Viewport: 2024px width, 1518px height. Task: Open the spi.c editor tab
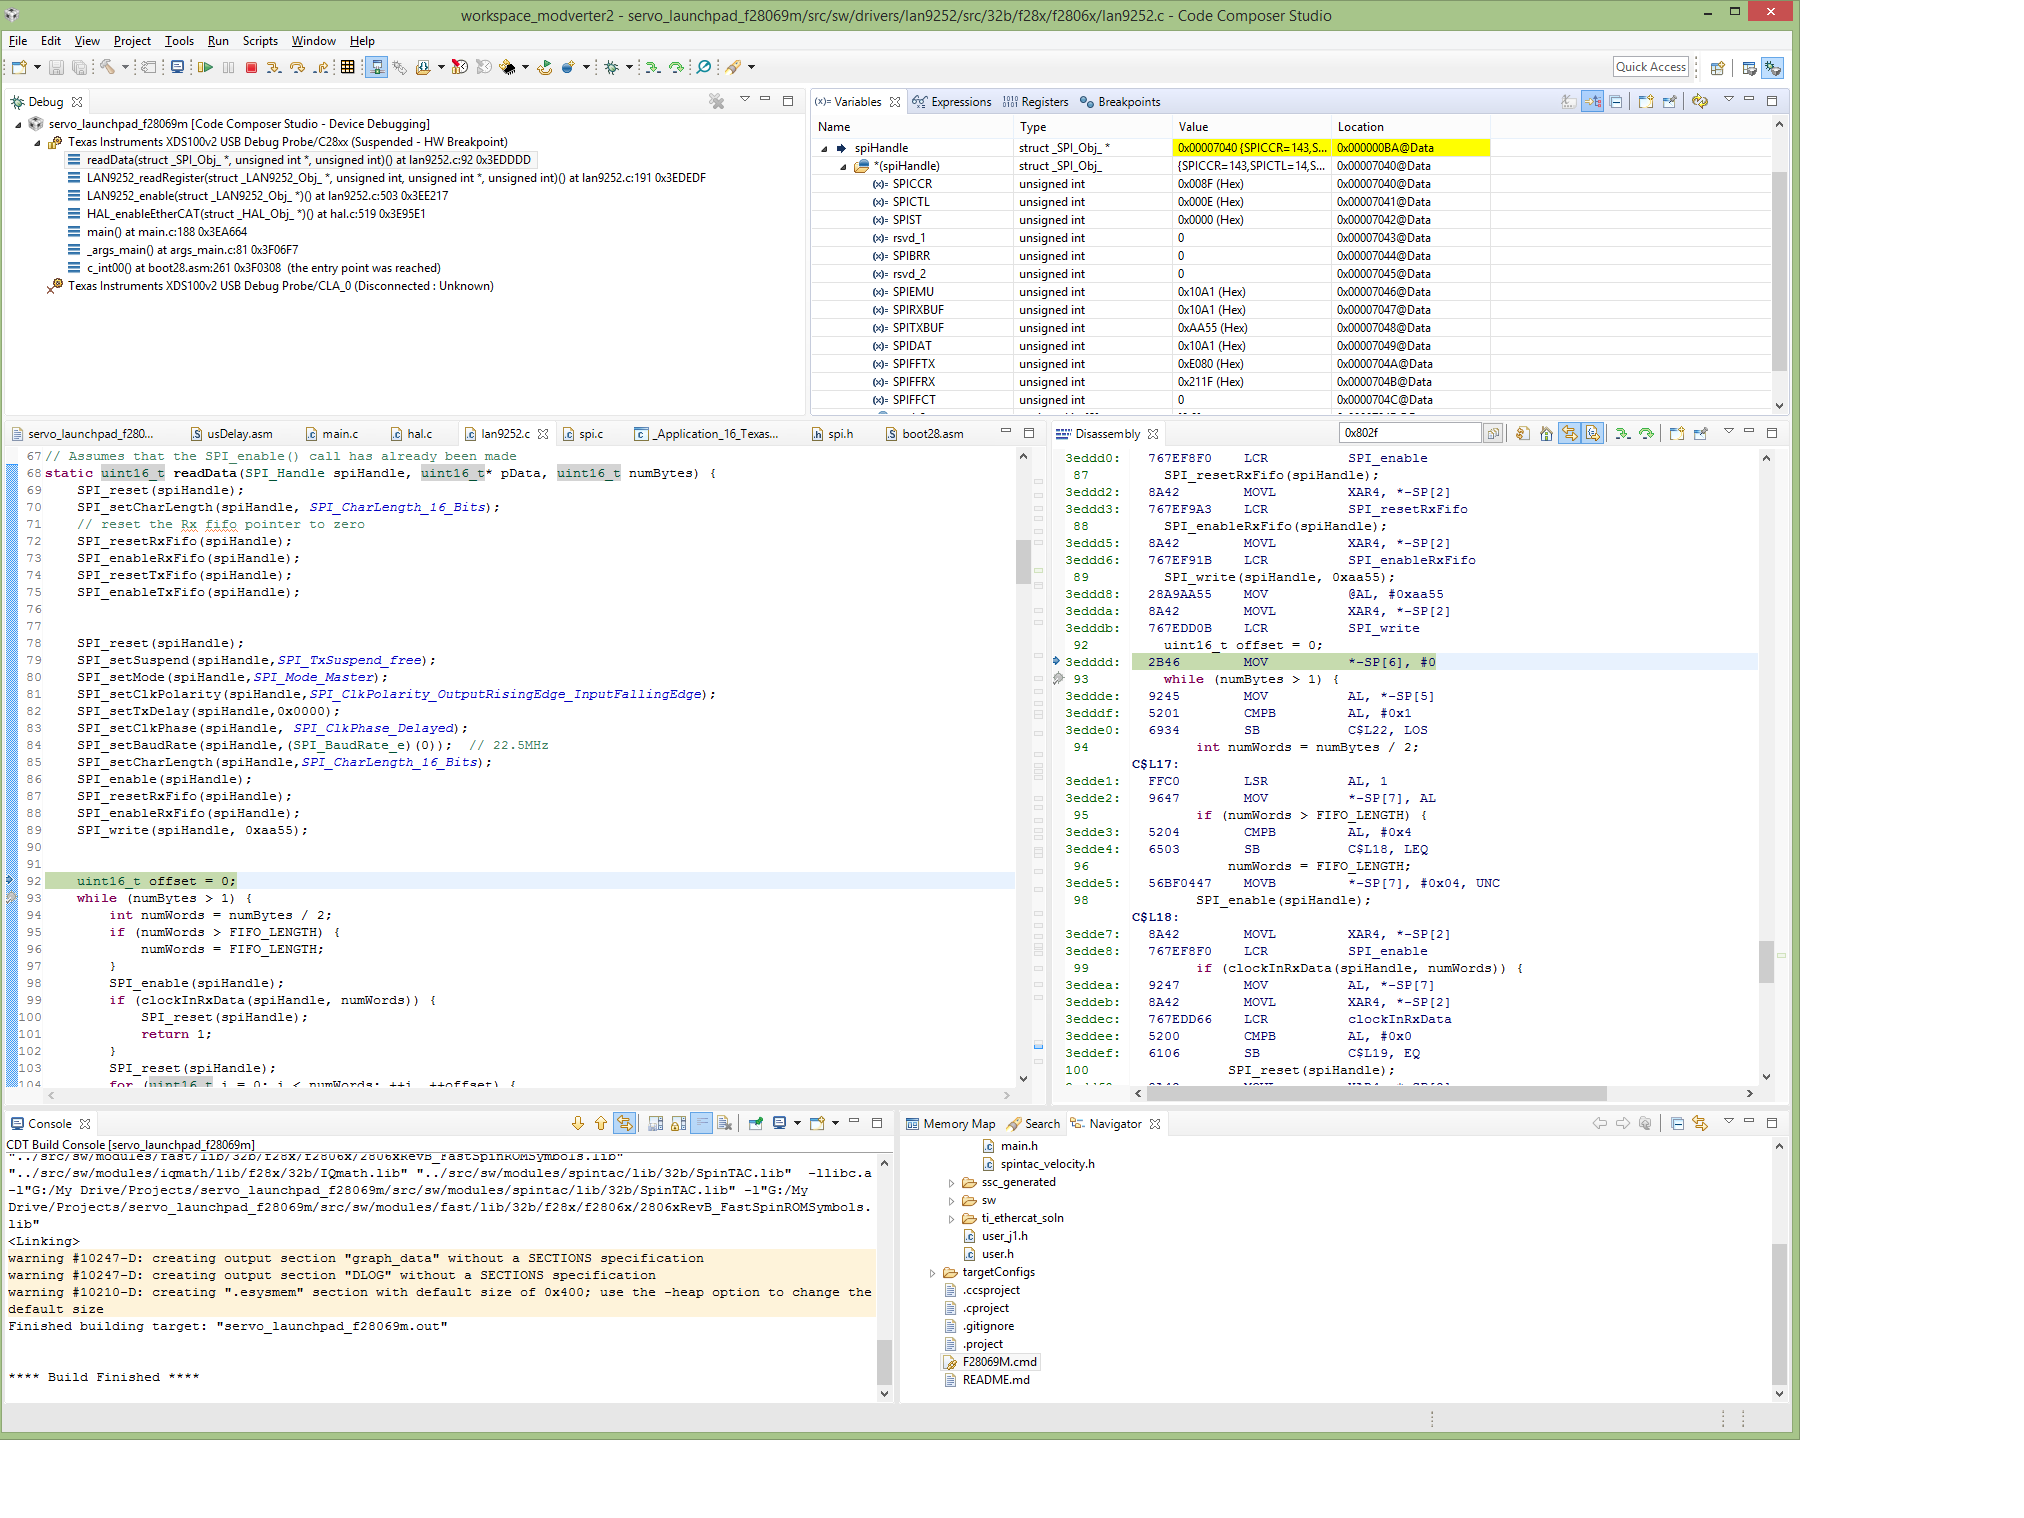pos(583,434)
